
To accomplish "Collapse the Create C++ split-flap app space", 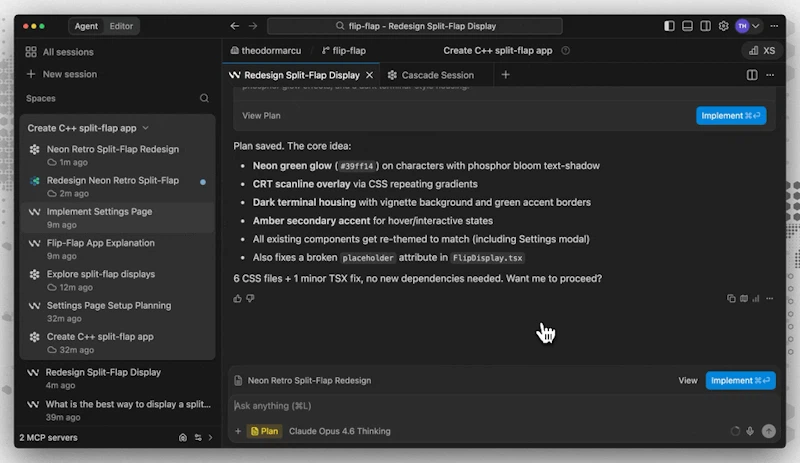I will 88,128.
